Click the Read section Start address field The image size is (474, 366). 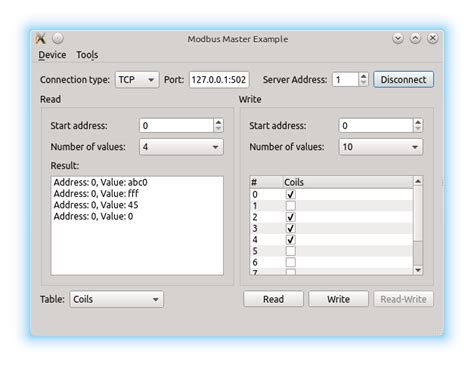tap(176, 126)
